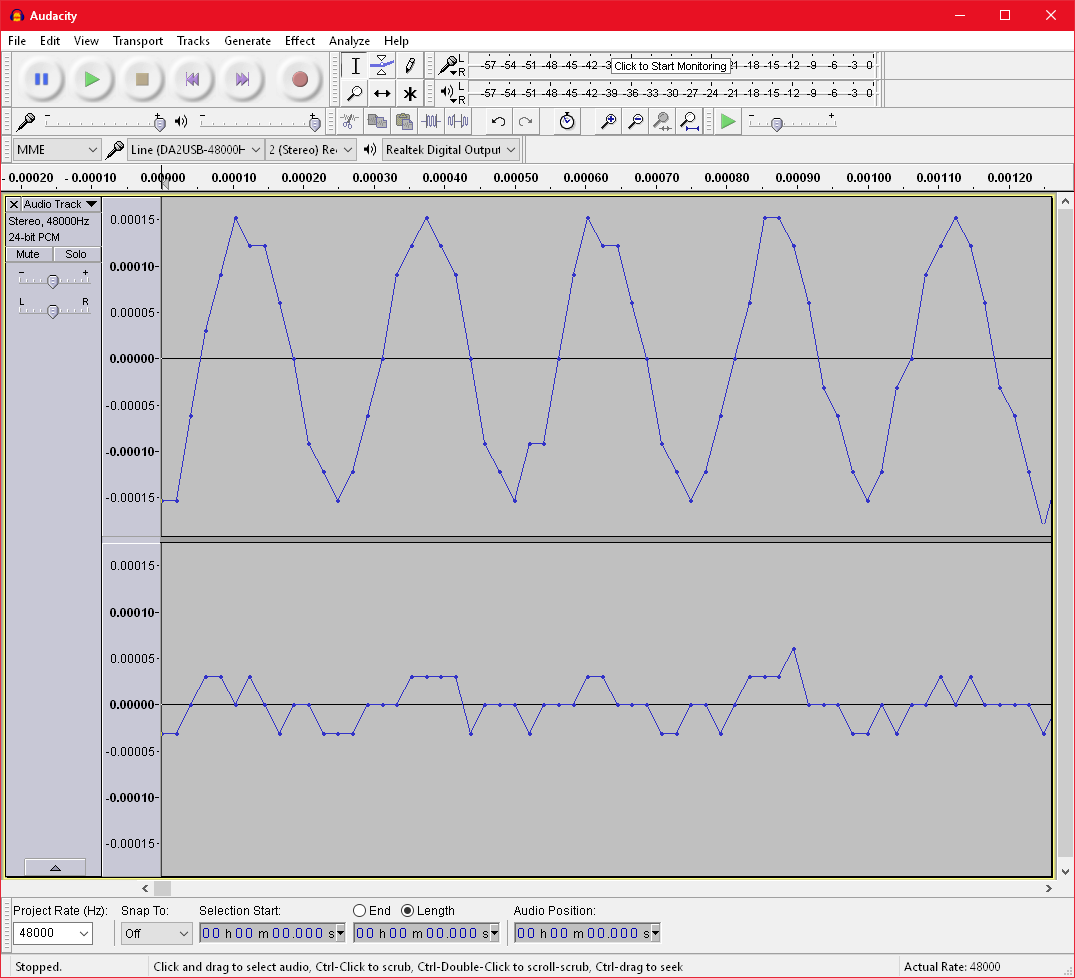Select the Length radio button
The height and width of the screenshot is (978, 1075).
[407, 911]
